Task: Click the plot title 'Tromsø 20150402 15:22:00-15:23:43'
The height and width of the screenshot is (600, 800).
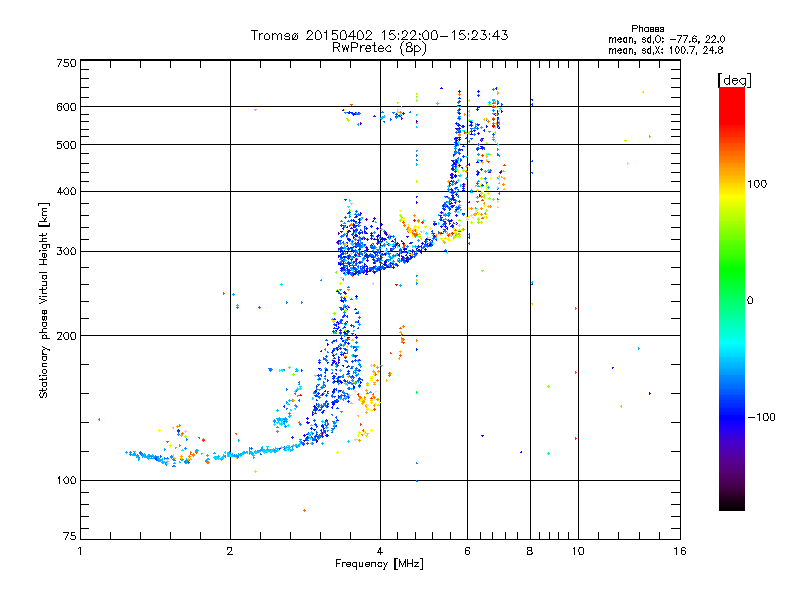Action: pyautogui.click(x=379, y=35)
